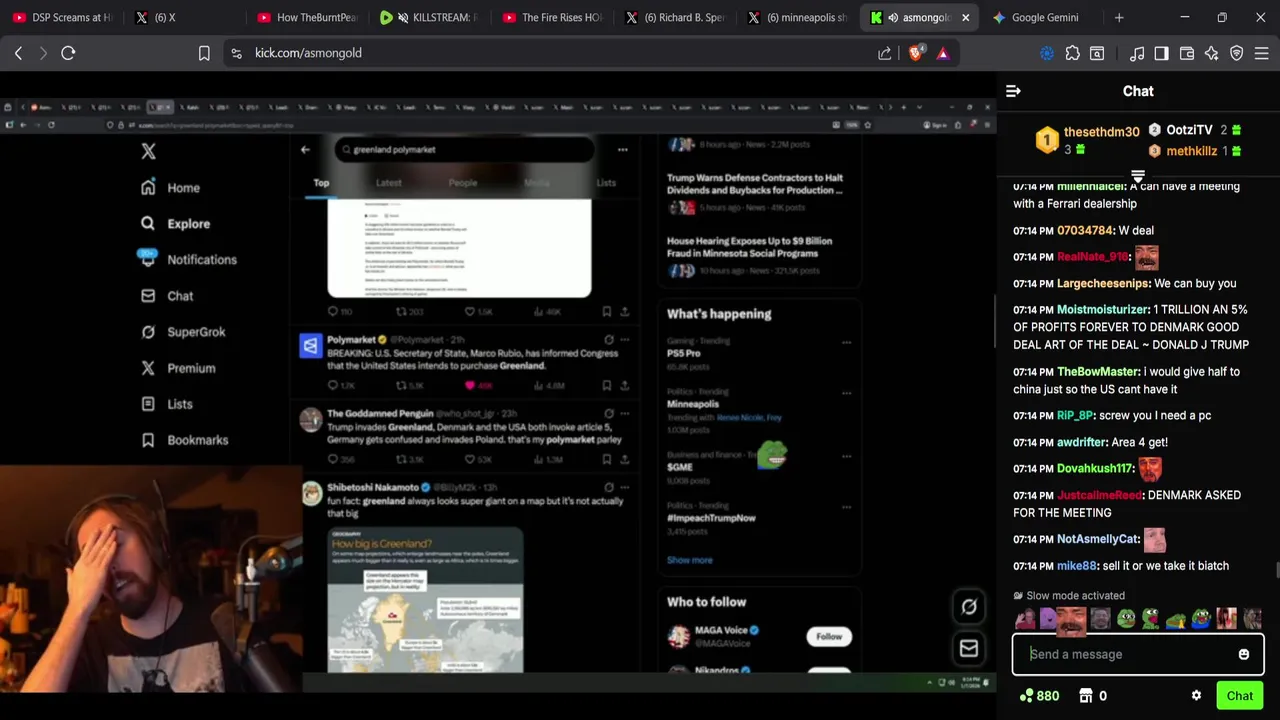Bookmark this page with the bookmark icon
Viewport: 1280px width, 720px height.
204,53
